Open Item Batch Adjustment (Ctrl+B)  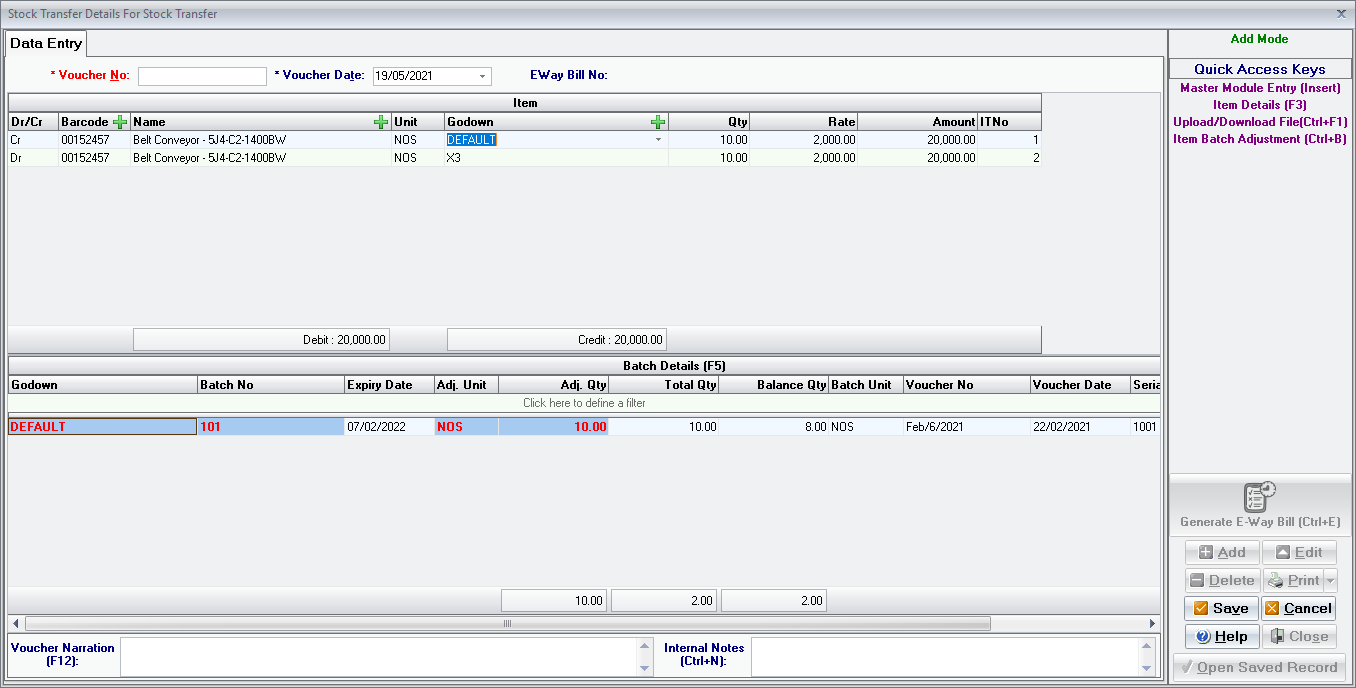pos(1260,139)
